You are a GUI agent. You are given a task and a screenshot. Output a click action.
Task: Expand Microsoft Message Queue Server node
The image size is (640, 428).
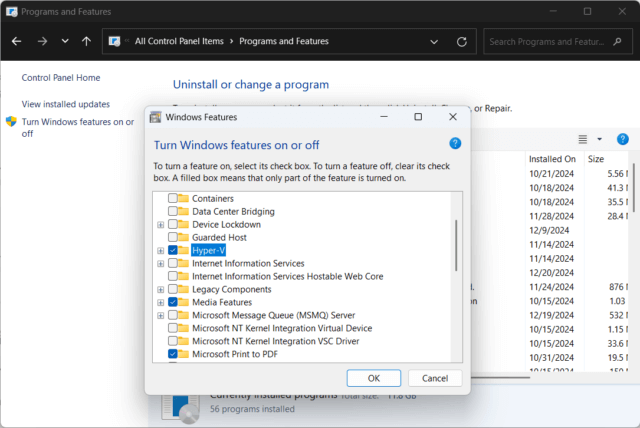coord(160,315)
